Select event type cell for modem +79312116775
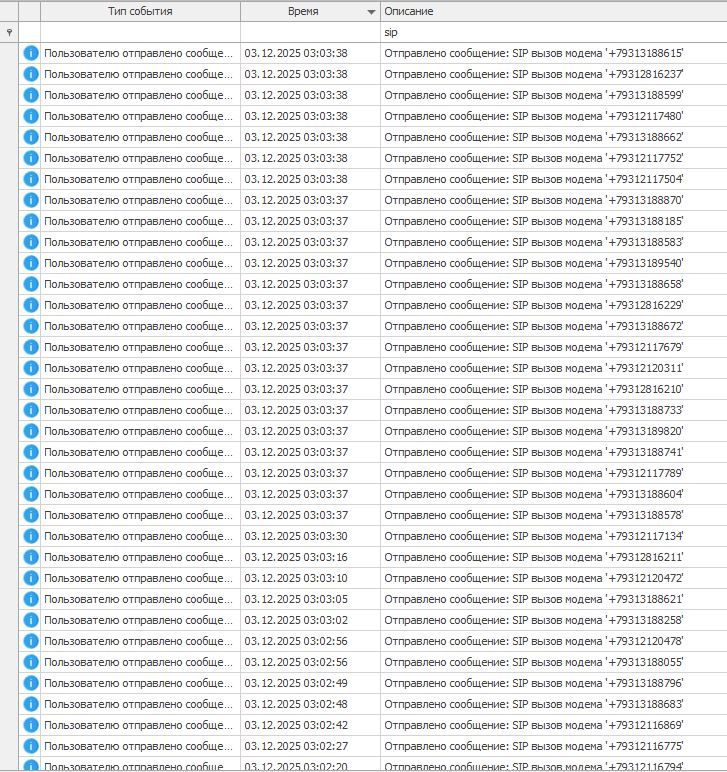Screen dimensions: 727x772 [138, 746]
